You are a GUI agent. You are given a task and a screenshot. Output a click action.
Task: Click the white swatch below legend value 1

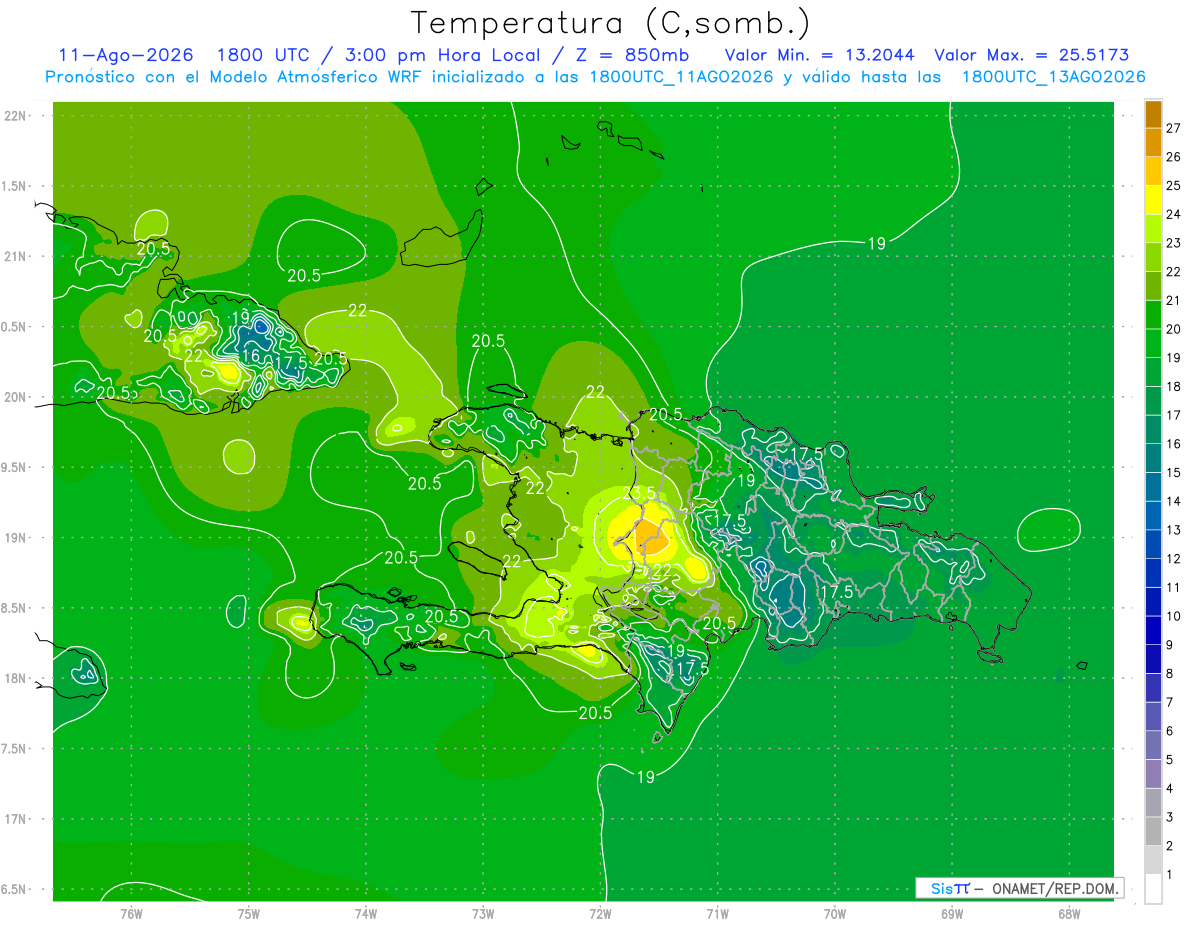(x=1153, y=889)
